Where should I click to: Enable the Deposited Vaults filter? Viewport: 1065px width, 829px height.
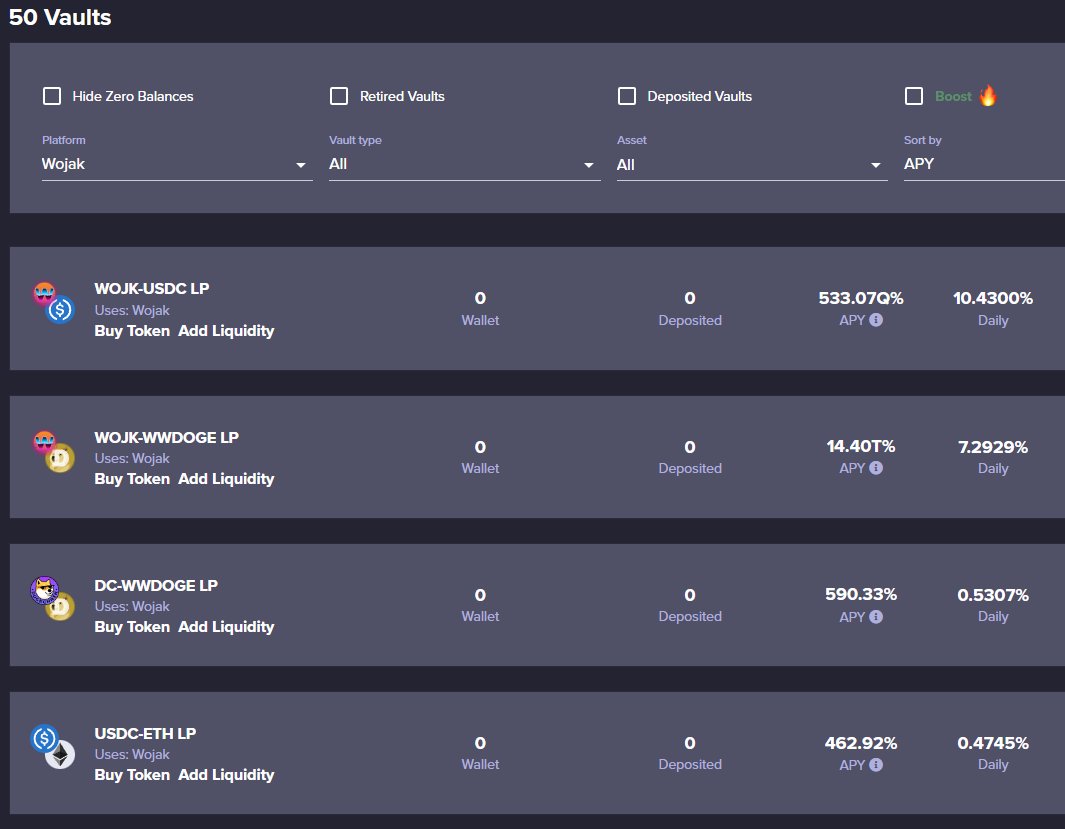[627, 96]
